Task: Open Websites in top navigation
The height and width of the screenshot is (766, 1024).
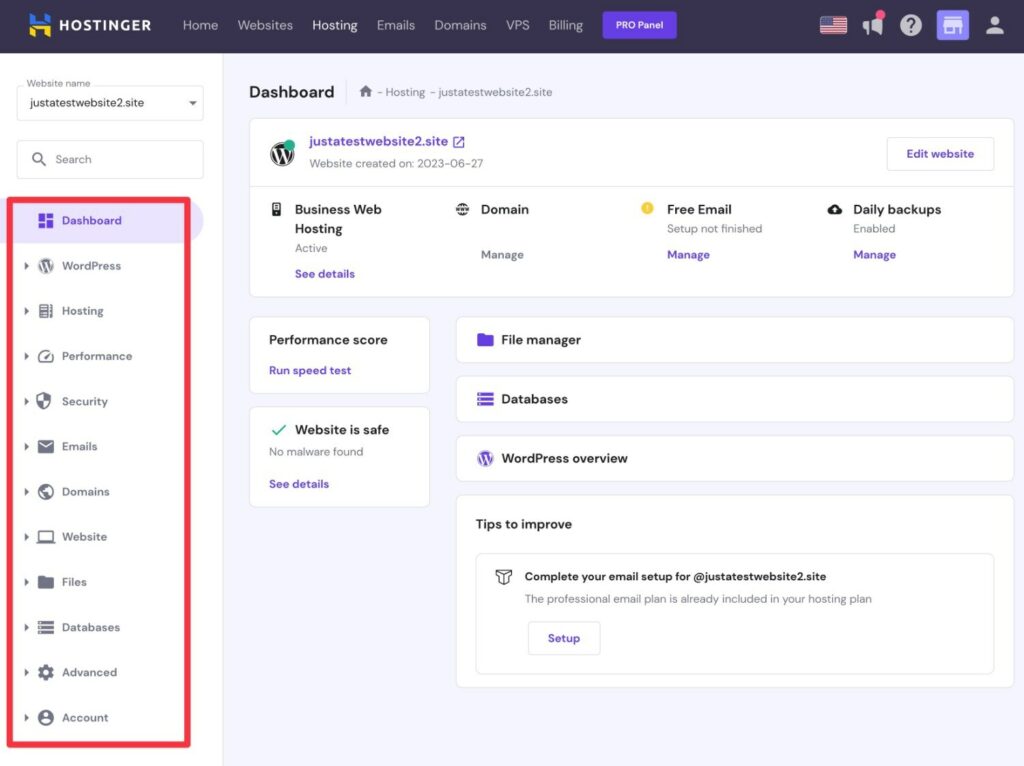Action: click(x=265, y=25)
